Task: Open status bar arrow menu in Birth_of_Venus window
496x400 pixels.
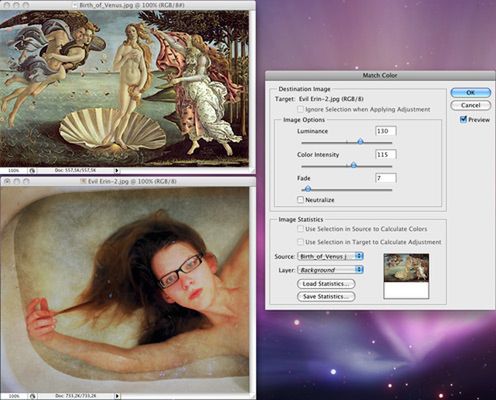Action: tap(117, 170)
